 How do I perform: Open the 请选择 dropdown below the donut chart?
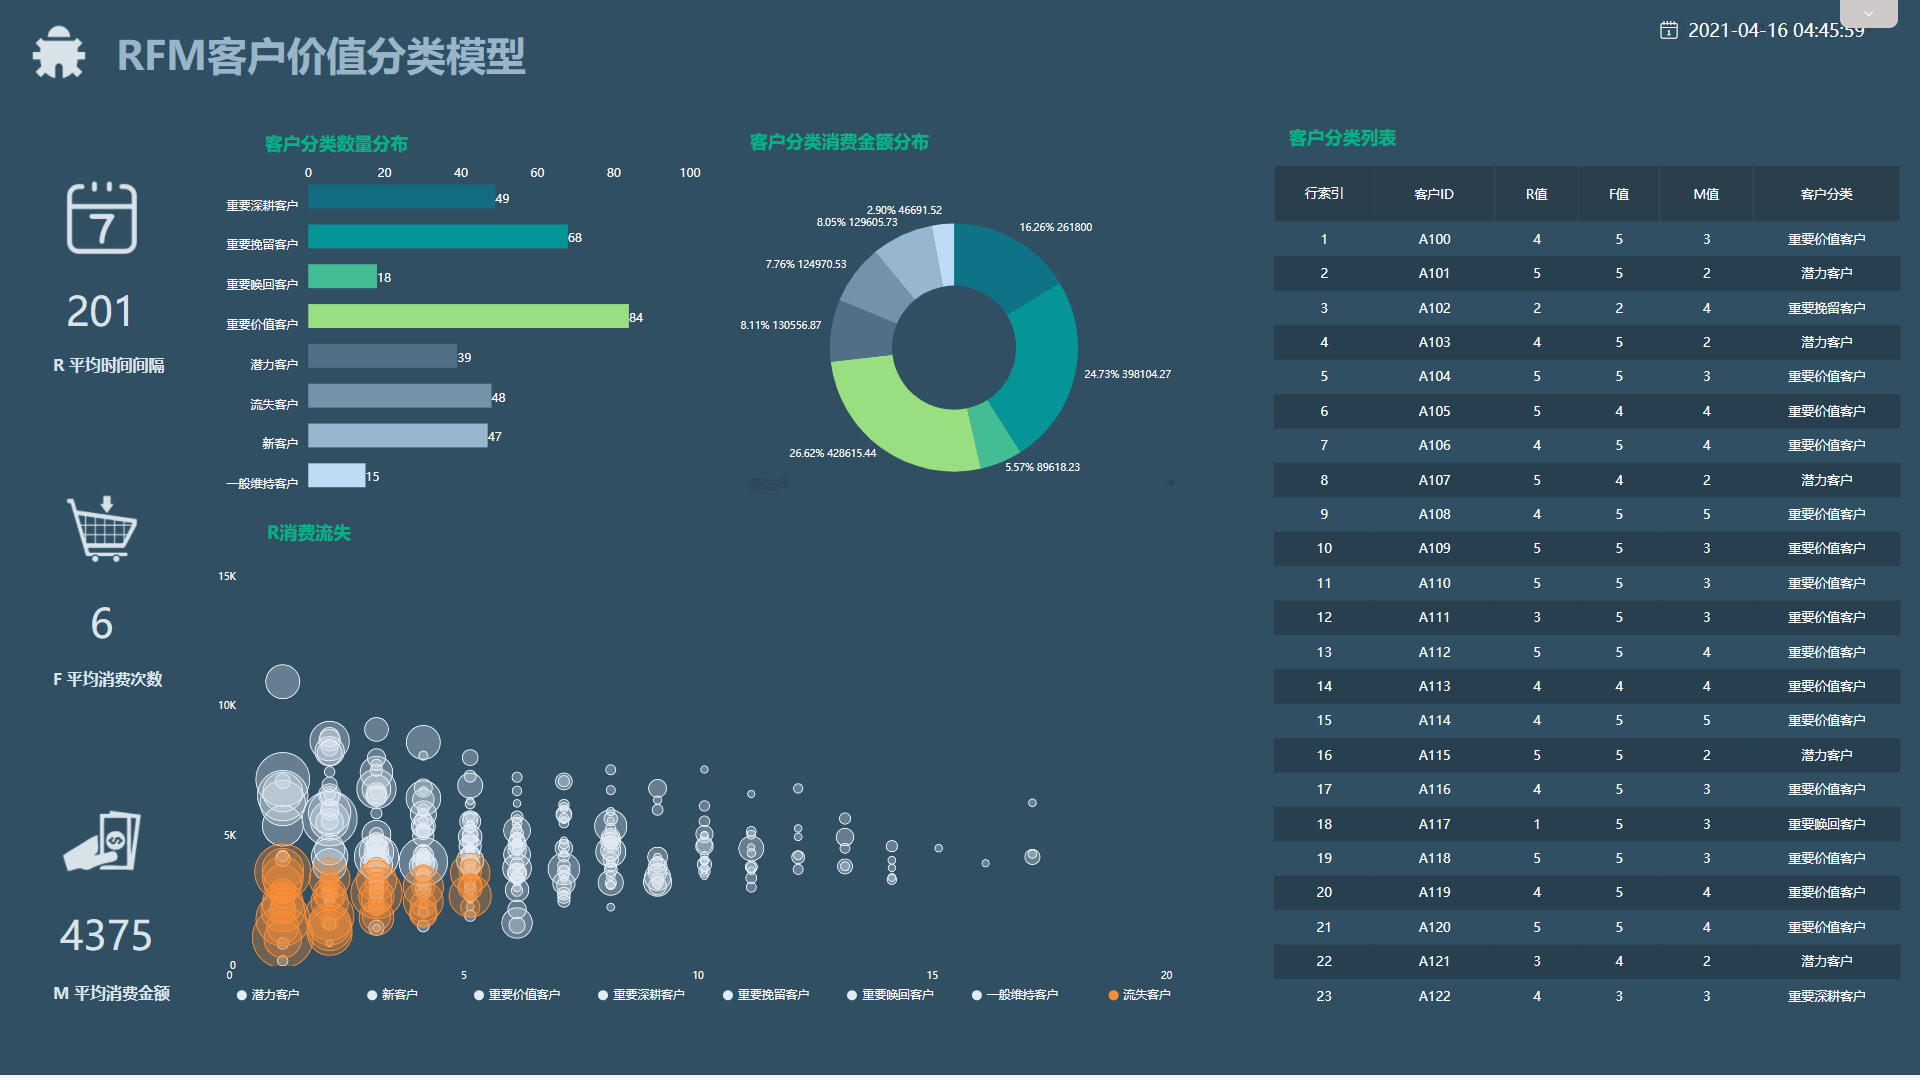click(769, 484)
